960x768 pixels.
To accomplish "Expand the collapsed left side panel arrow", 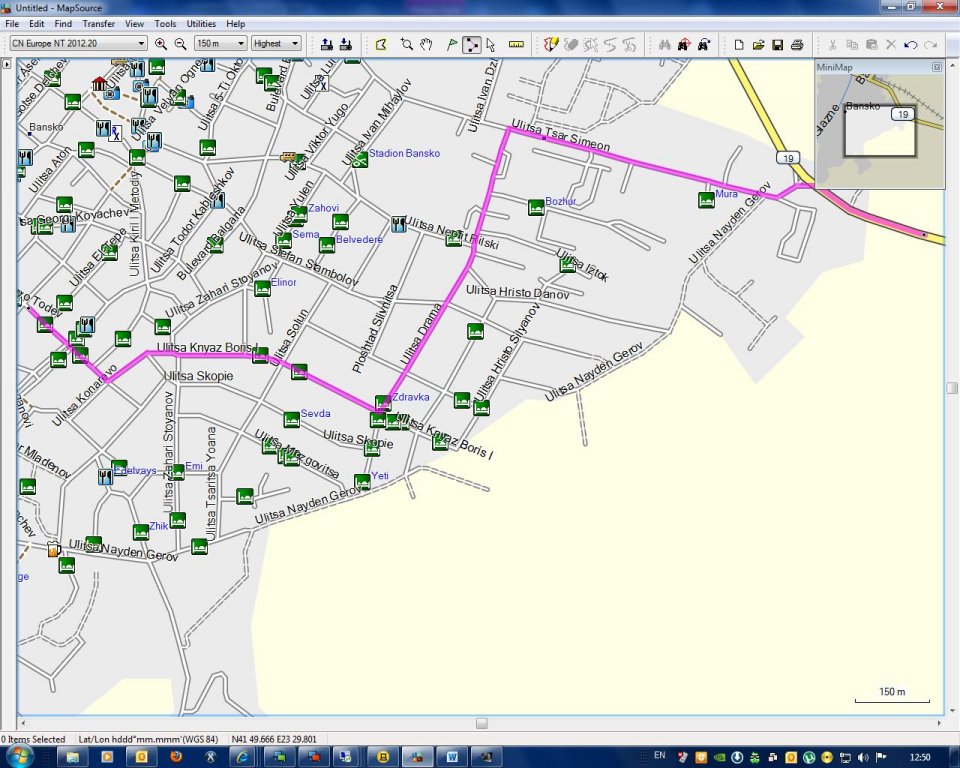I will (x=7, y=64).
